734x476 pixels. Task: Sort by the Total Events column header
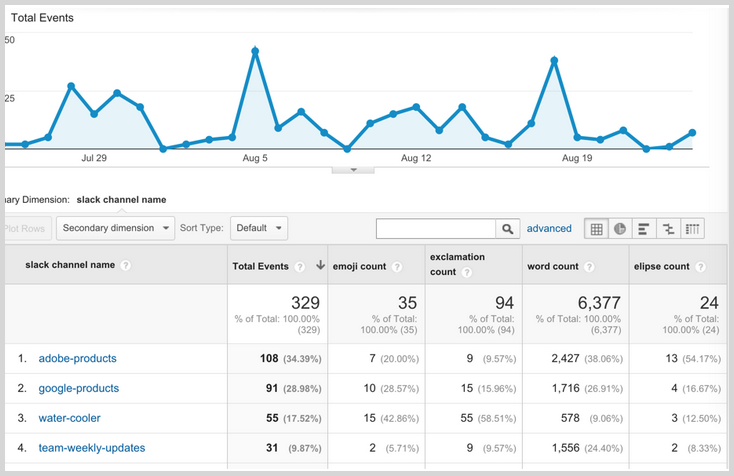[x=260, y=266]
